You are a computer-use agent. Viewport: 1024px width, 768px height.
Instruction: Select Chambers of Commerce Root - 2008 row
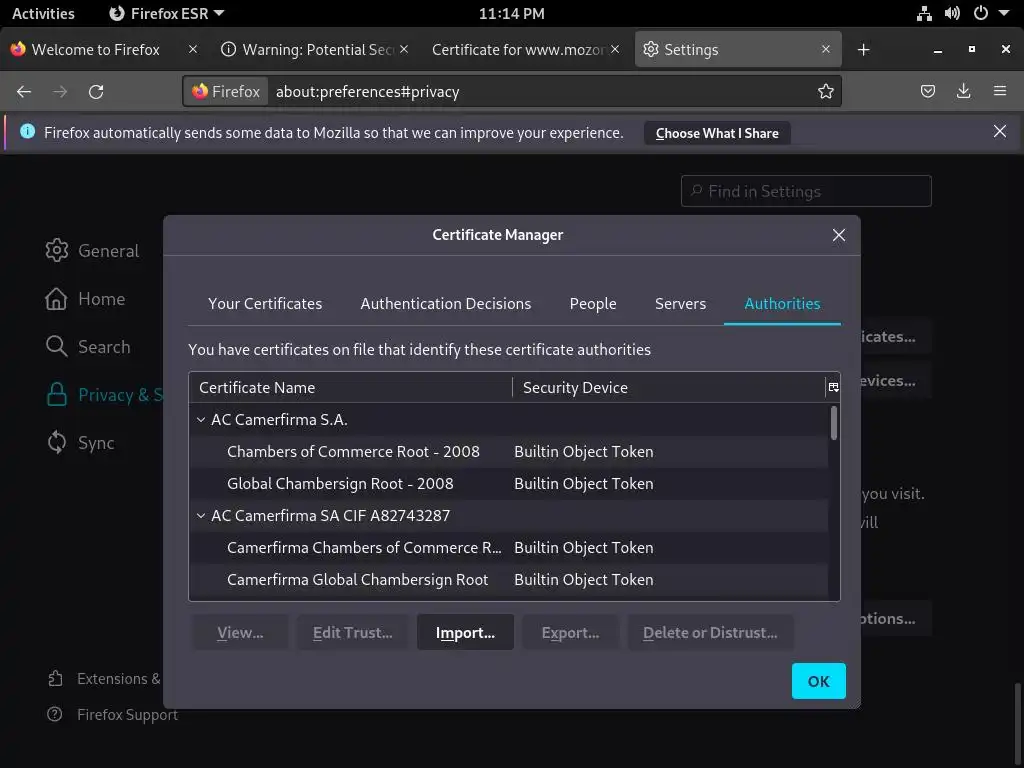508,452
